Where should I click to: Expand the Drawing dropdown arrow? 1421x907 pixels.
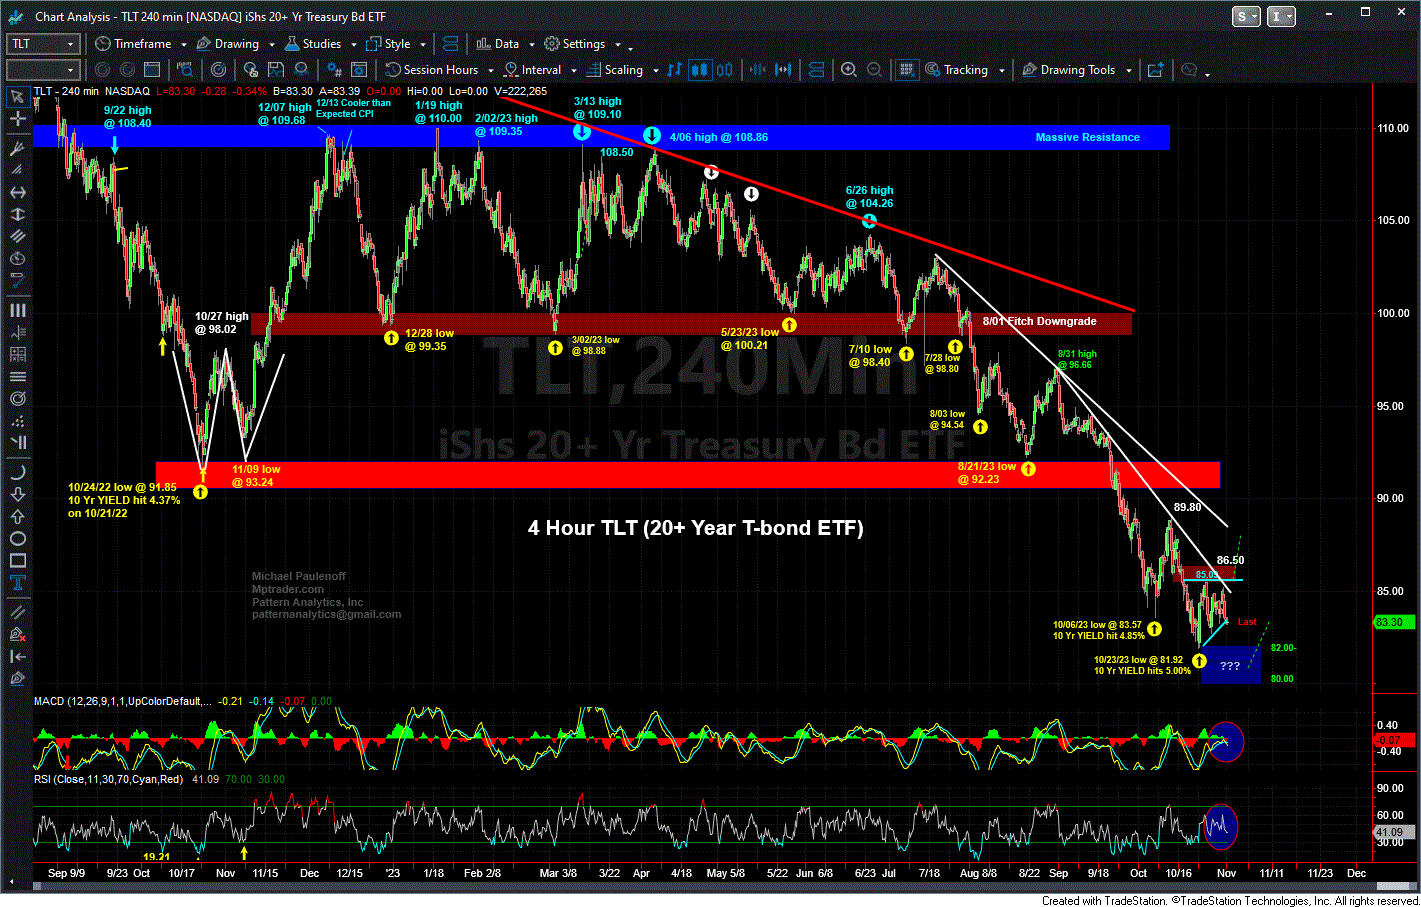click(x=271, y=45)
